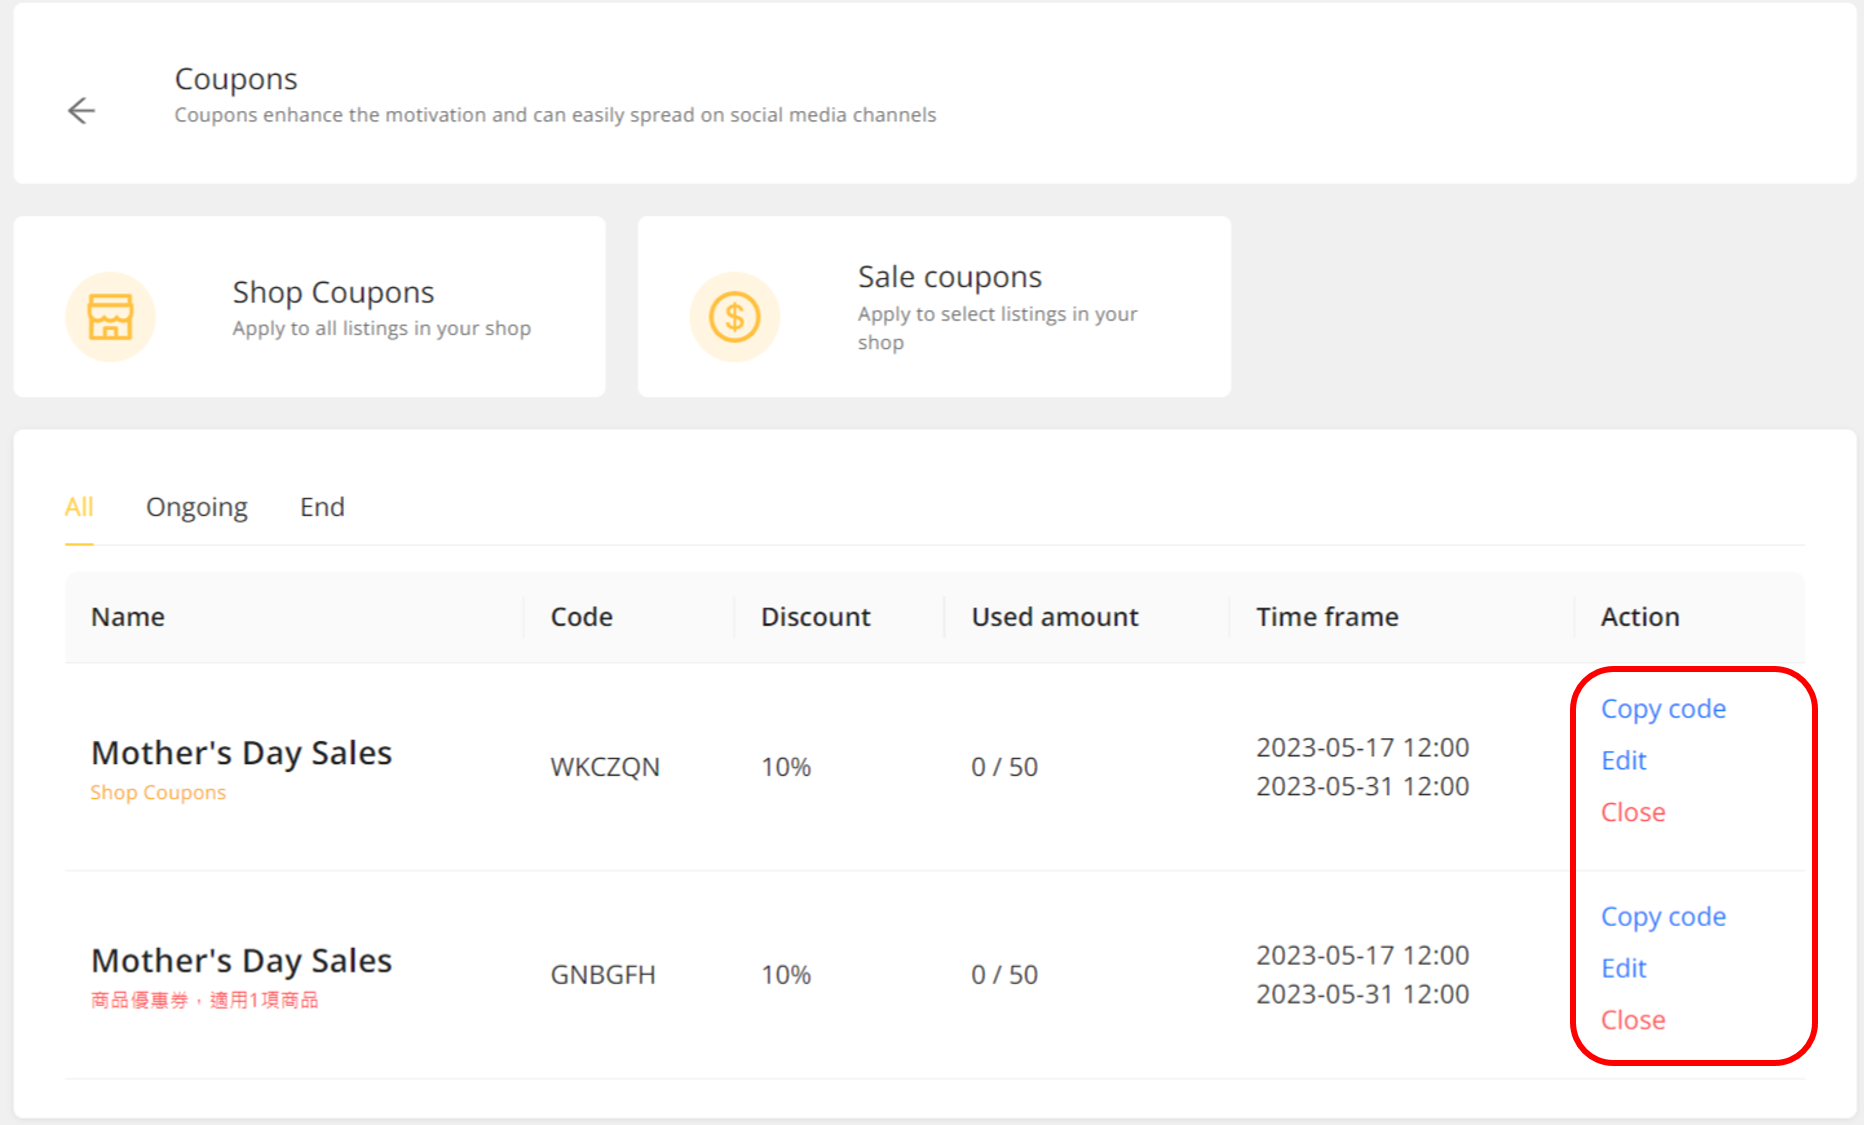
Task: Open the Shop Coupons card title
Action: tap(333, 292)
